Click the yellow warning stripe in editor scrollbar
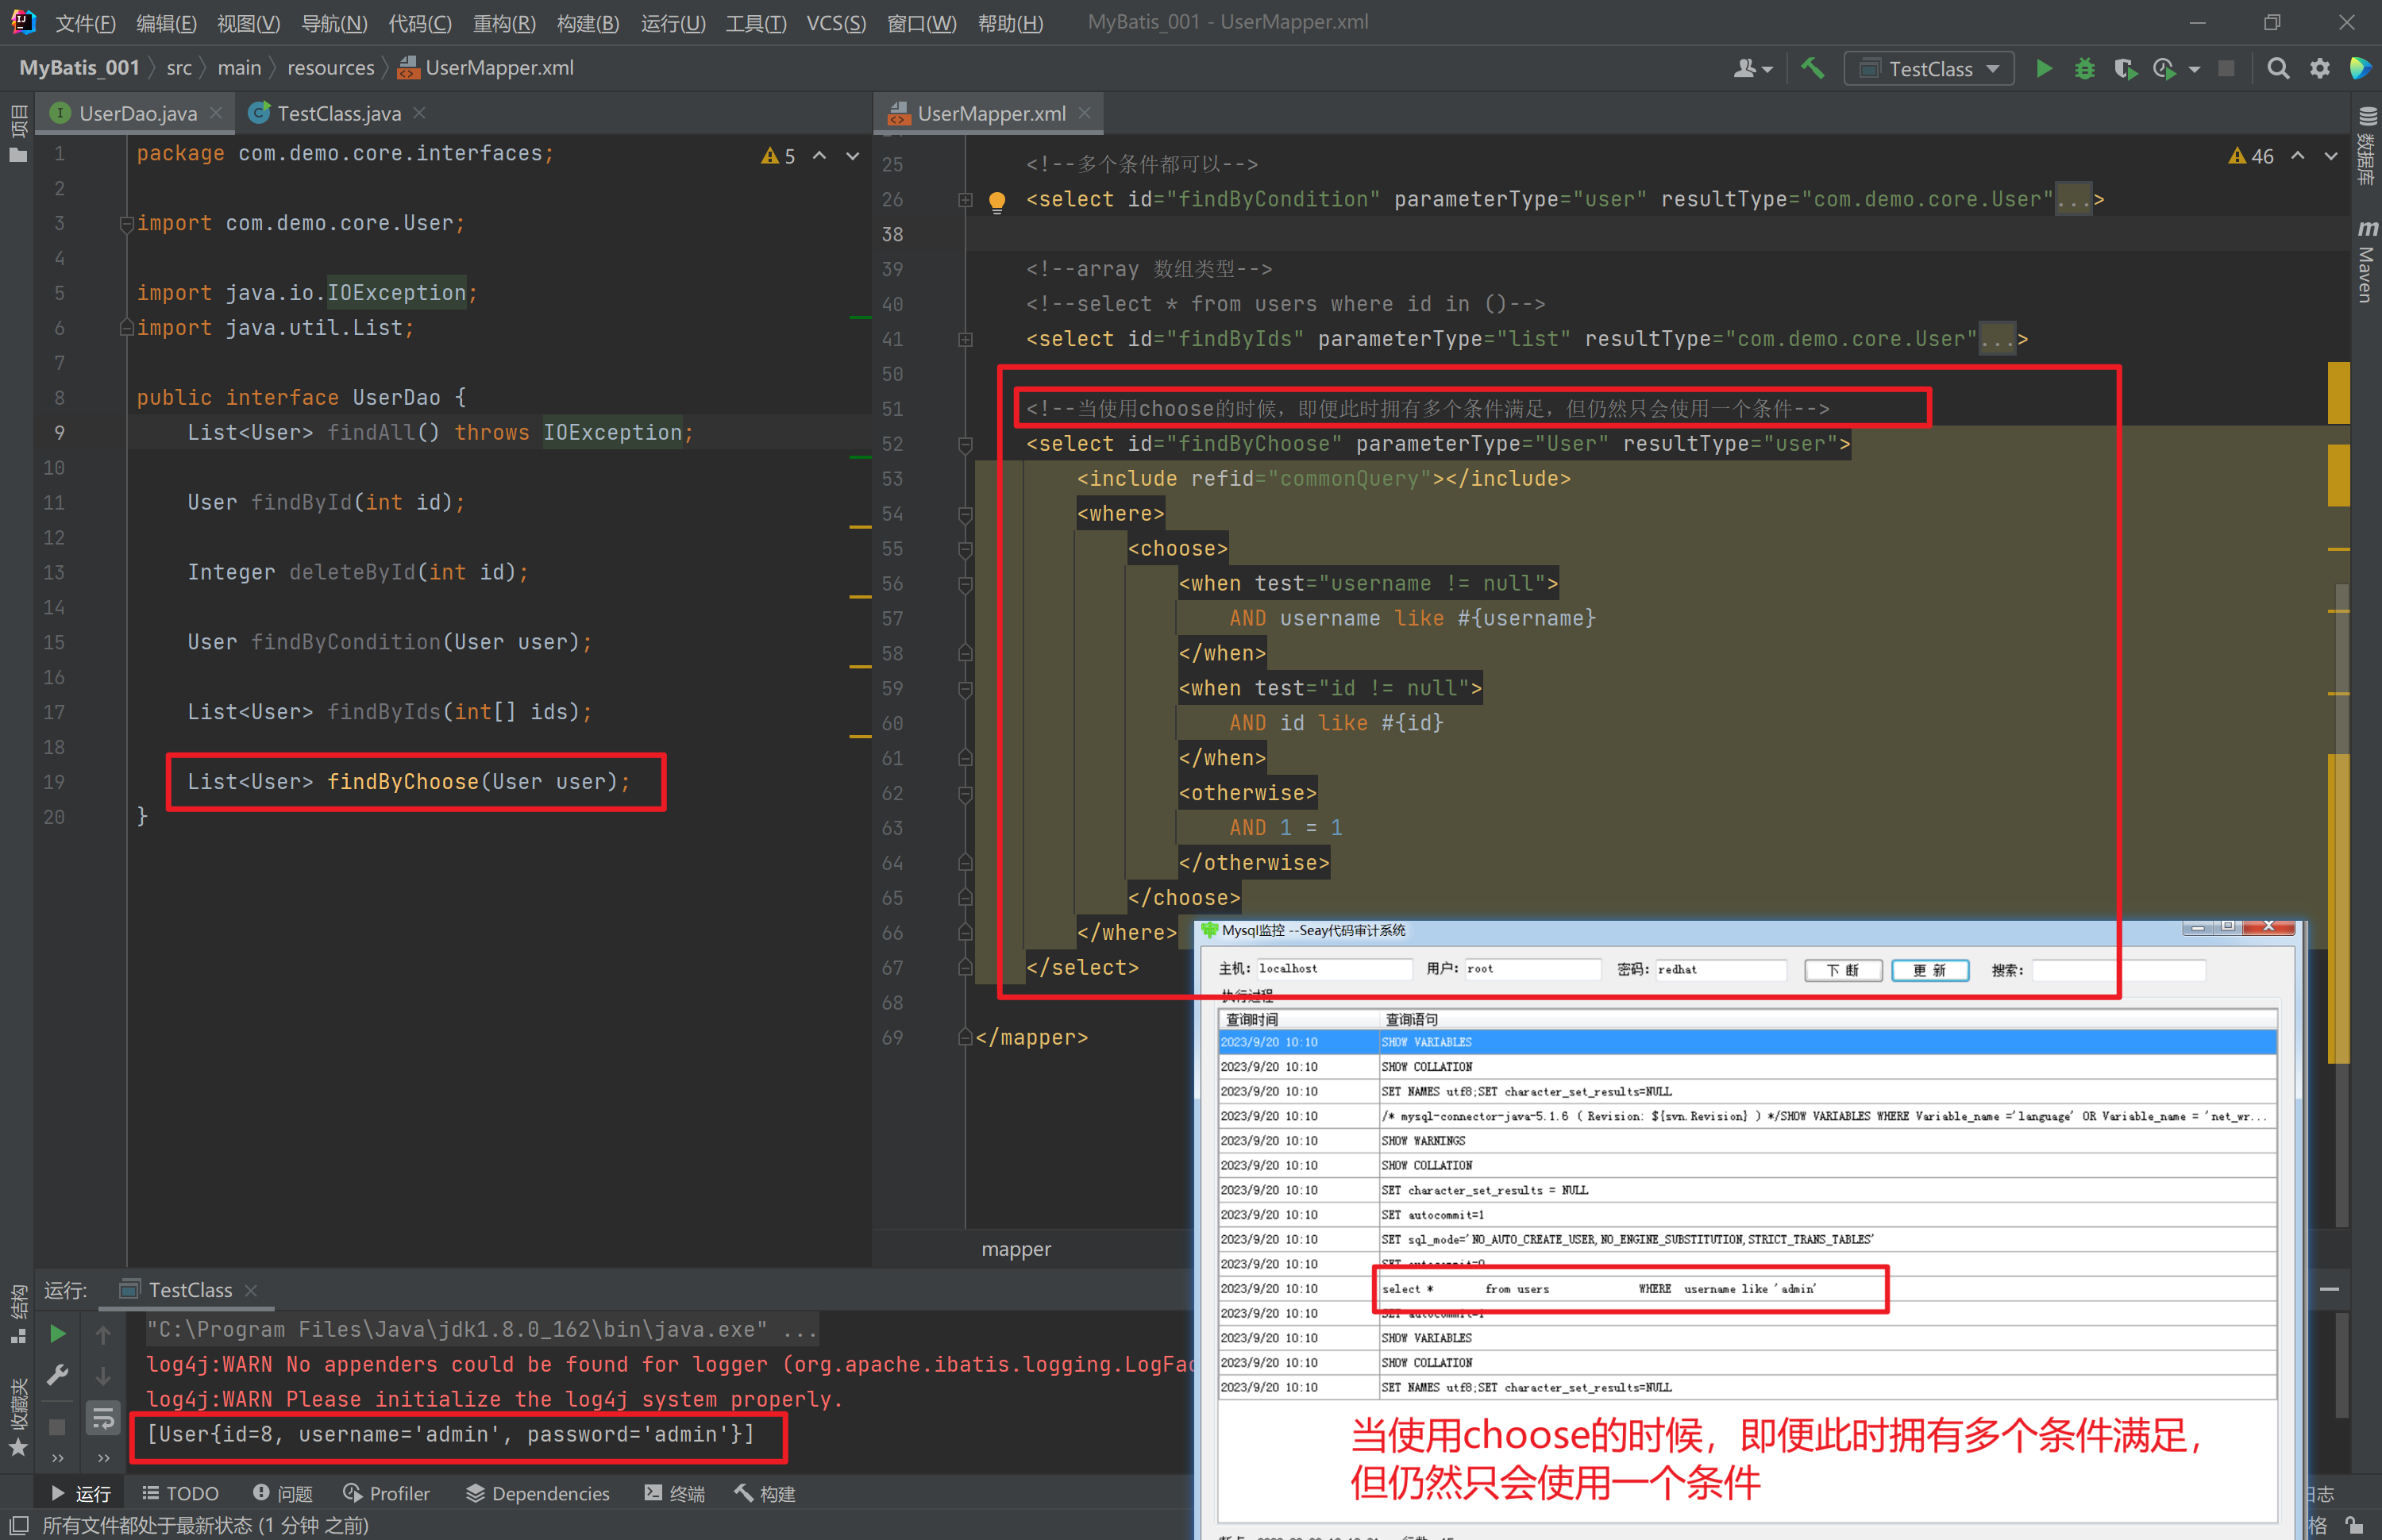Image resolution: width=2382 pixels, height=1540 pixels. 2338,392
